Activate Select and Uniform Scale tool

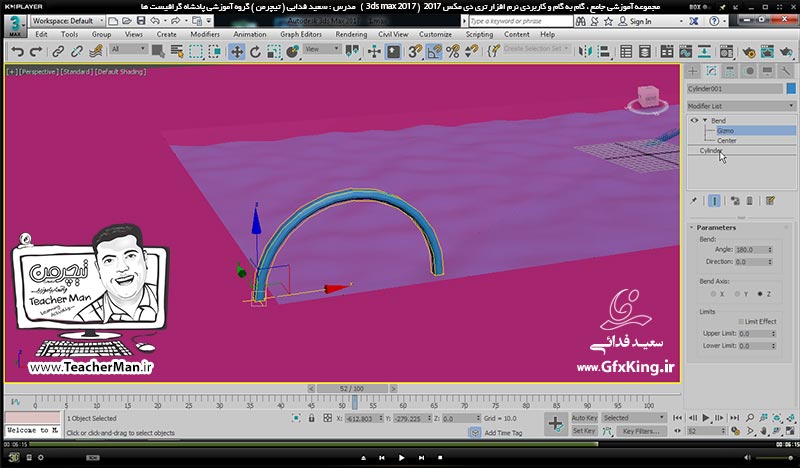coord(273,52)
